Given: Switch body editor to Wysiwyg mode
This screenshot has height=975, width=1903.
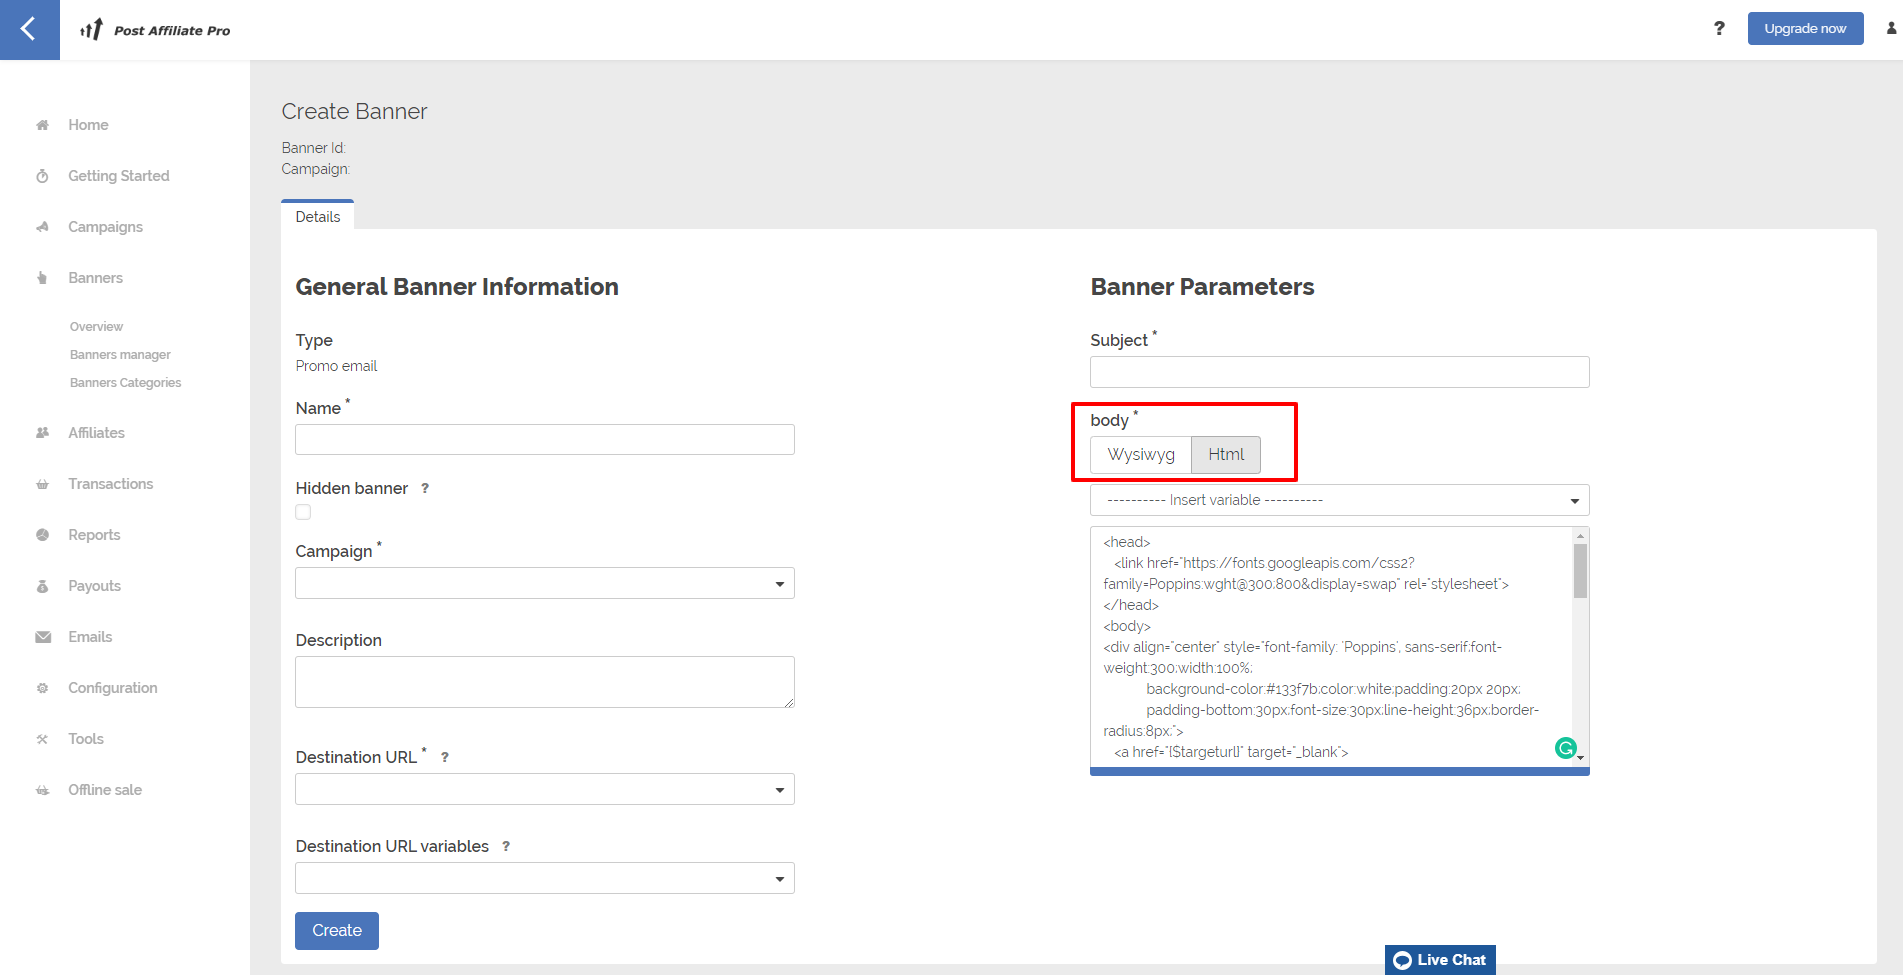Looking at the screenshot, I should [1141, 455].
